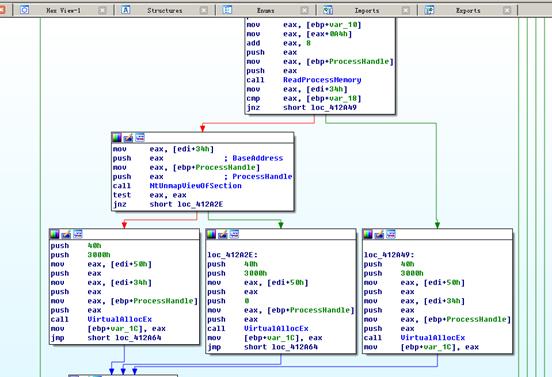The width and height of the screenshot is (552, 377).
Task: Click edit icon on loc_412A2E node
Action: [222, 234]
